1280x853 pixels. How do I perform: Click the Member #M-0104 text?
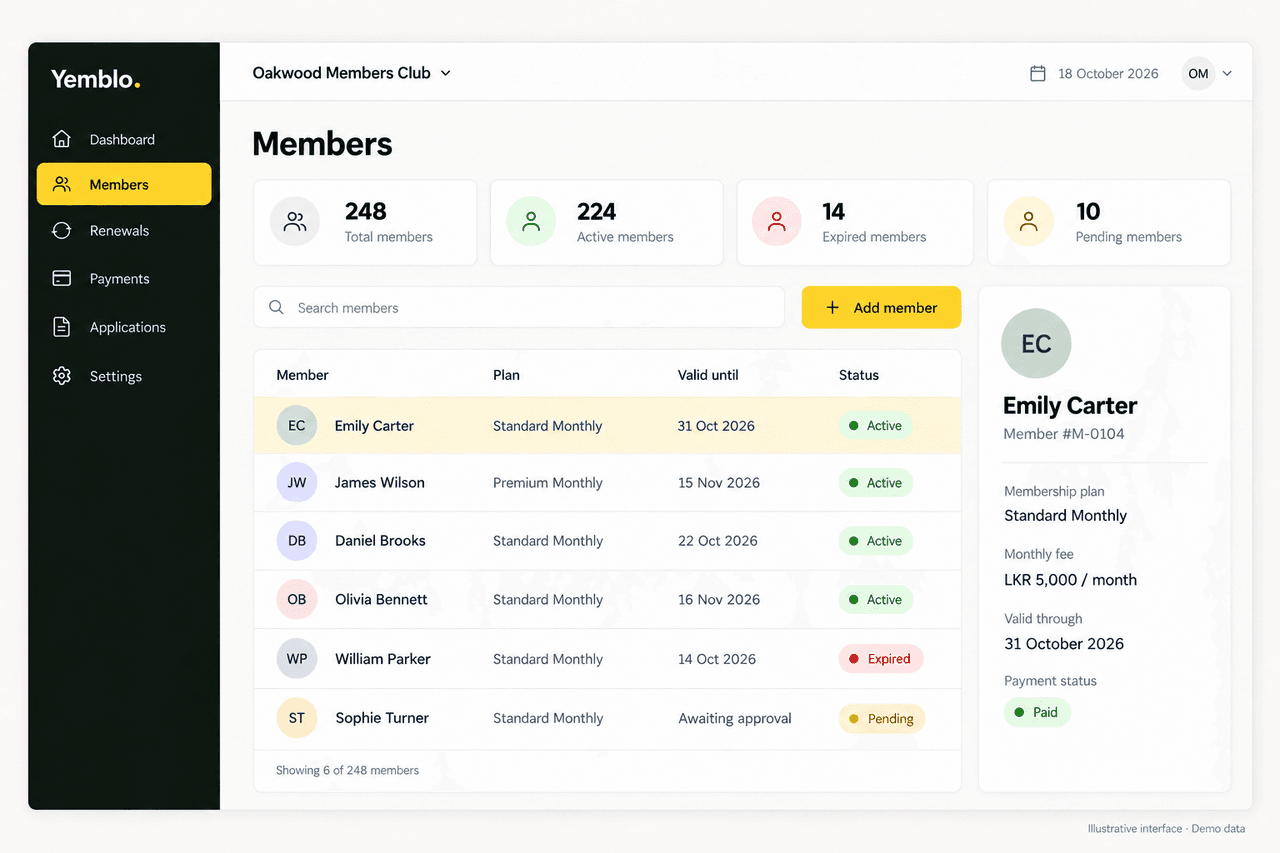[1064, 434]
